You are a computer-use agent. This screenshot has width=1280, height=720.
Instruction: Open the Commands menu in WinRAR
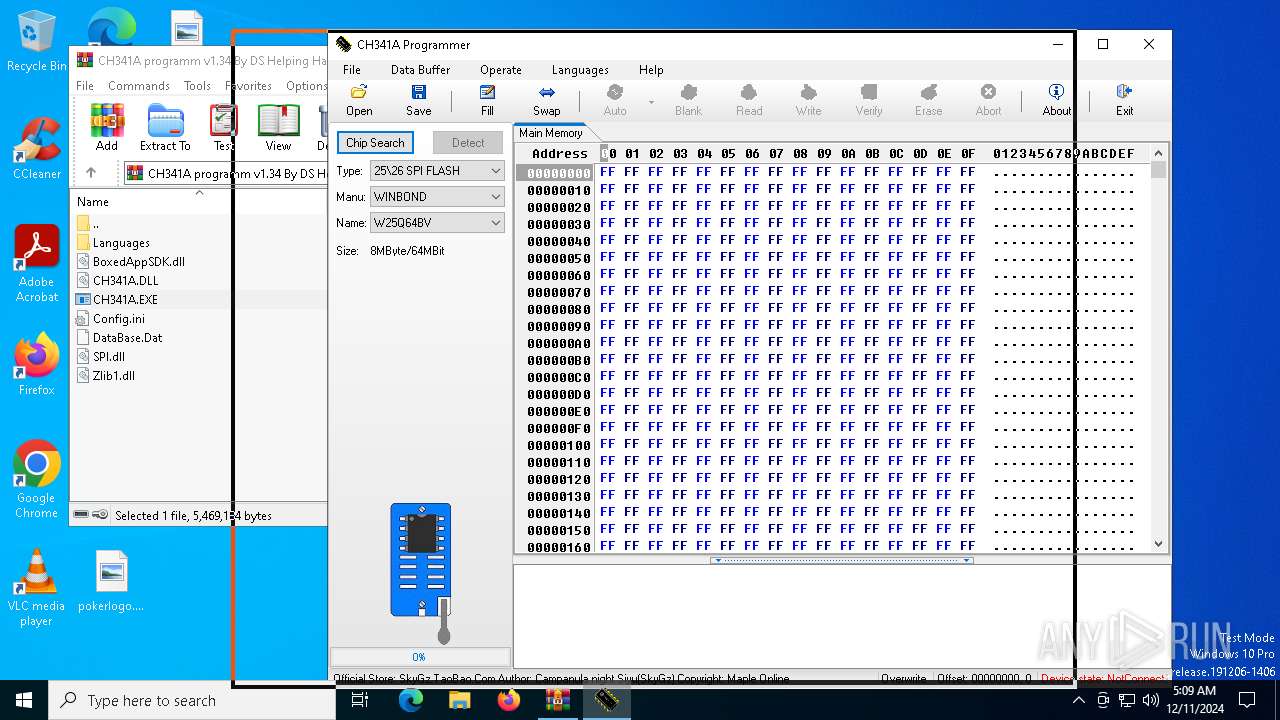tap(139, 86)
